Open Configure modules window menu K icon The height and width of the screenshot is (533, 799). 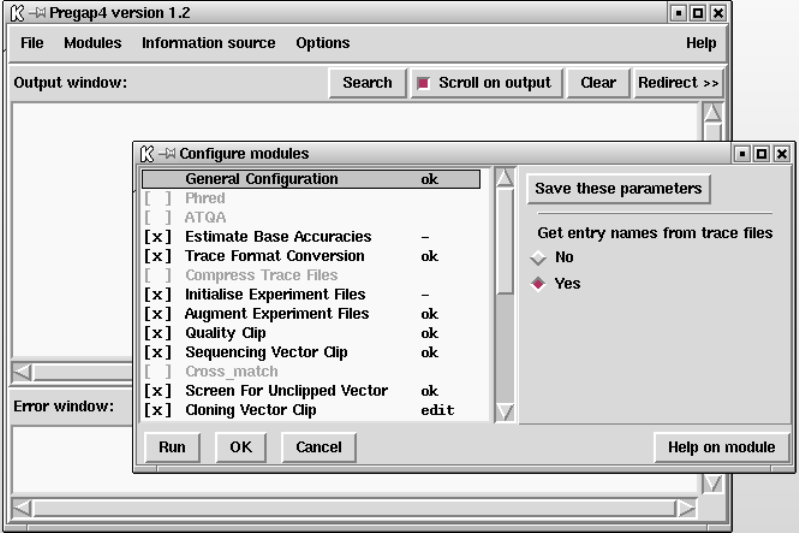(x=147, y=153)
